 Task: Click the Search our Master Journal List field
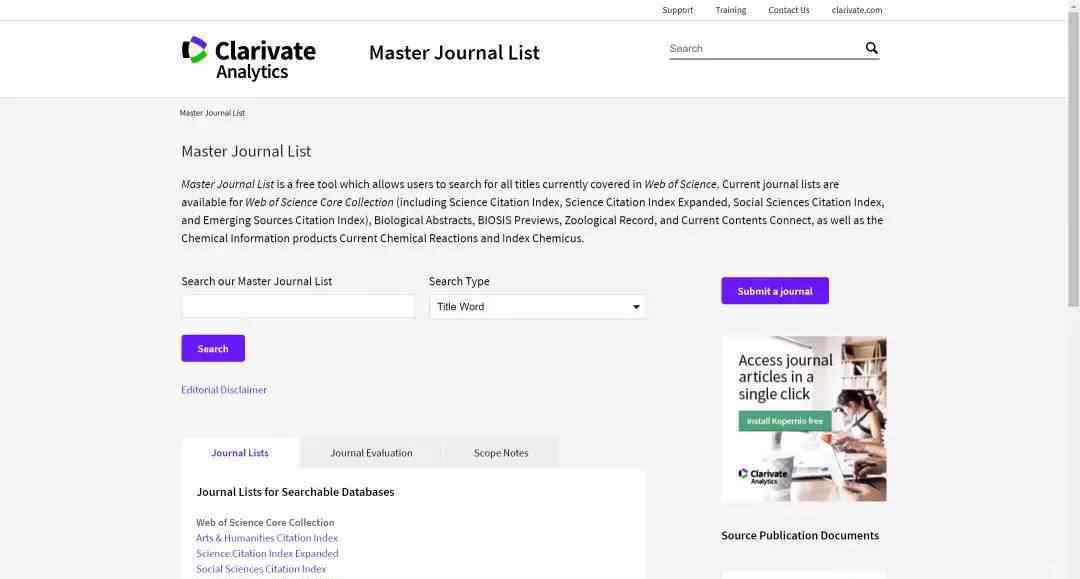pyautogui.click(x=298, y=306)
